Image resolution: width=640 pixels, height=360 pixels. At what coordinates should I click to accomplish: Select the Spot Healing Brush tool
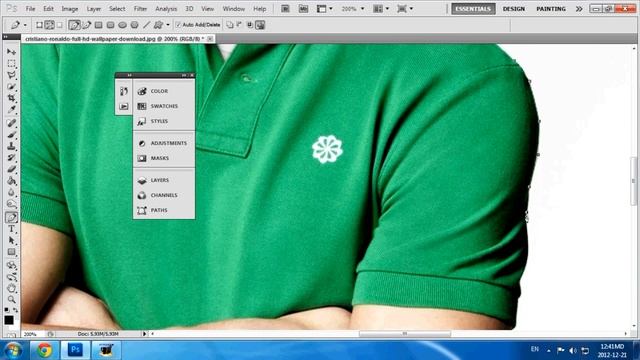point(11,123)
